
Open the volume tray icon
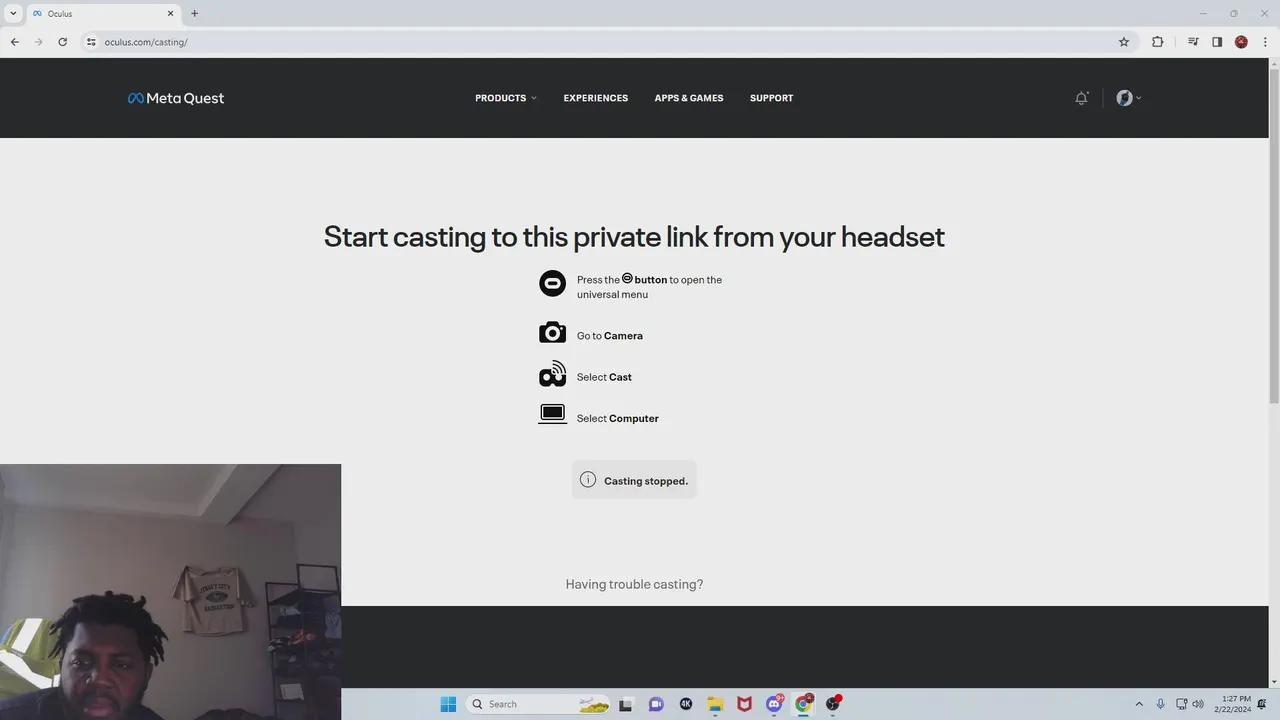(1198, 704)
